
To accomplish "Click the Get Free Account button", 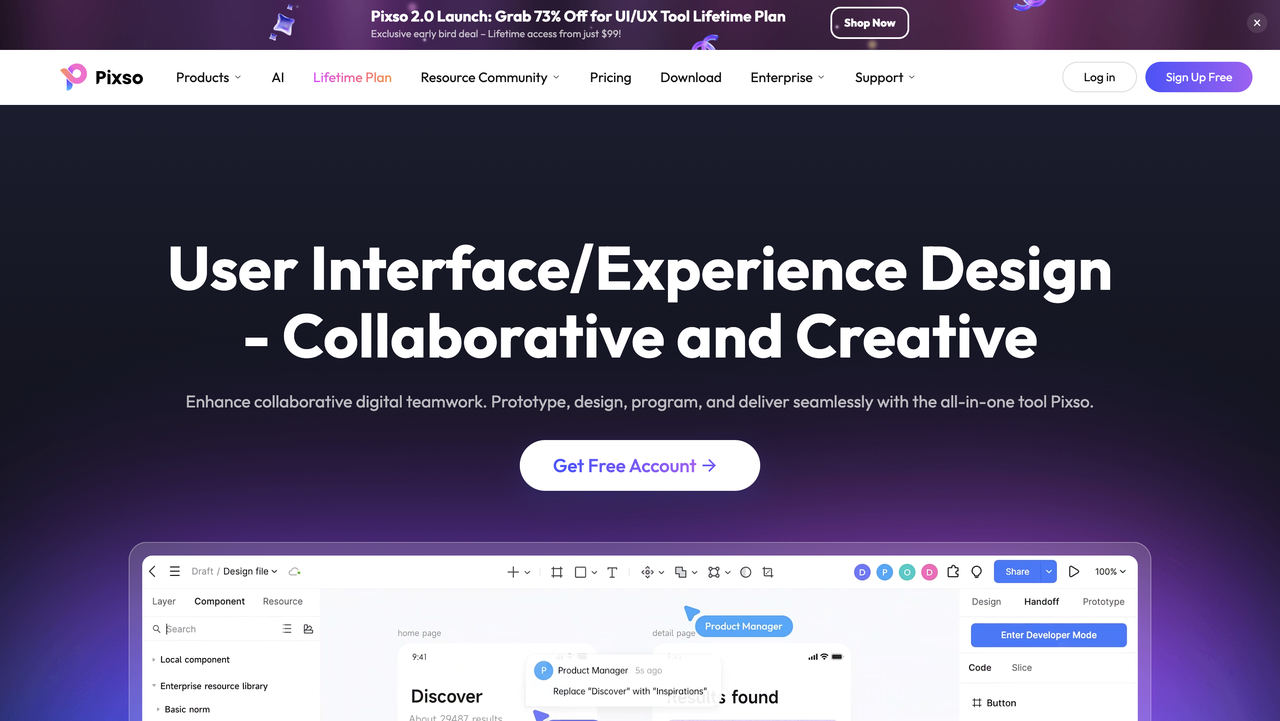I will [640, 465].
